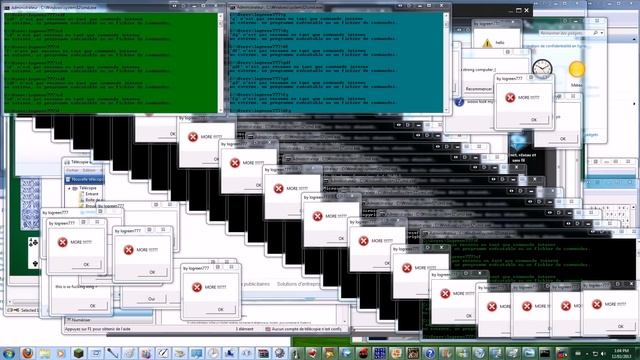Click the analog clock gadget
640x360 pixels.
(542, 68)
